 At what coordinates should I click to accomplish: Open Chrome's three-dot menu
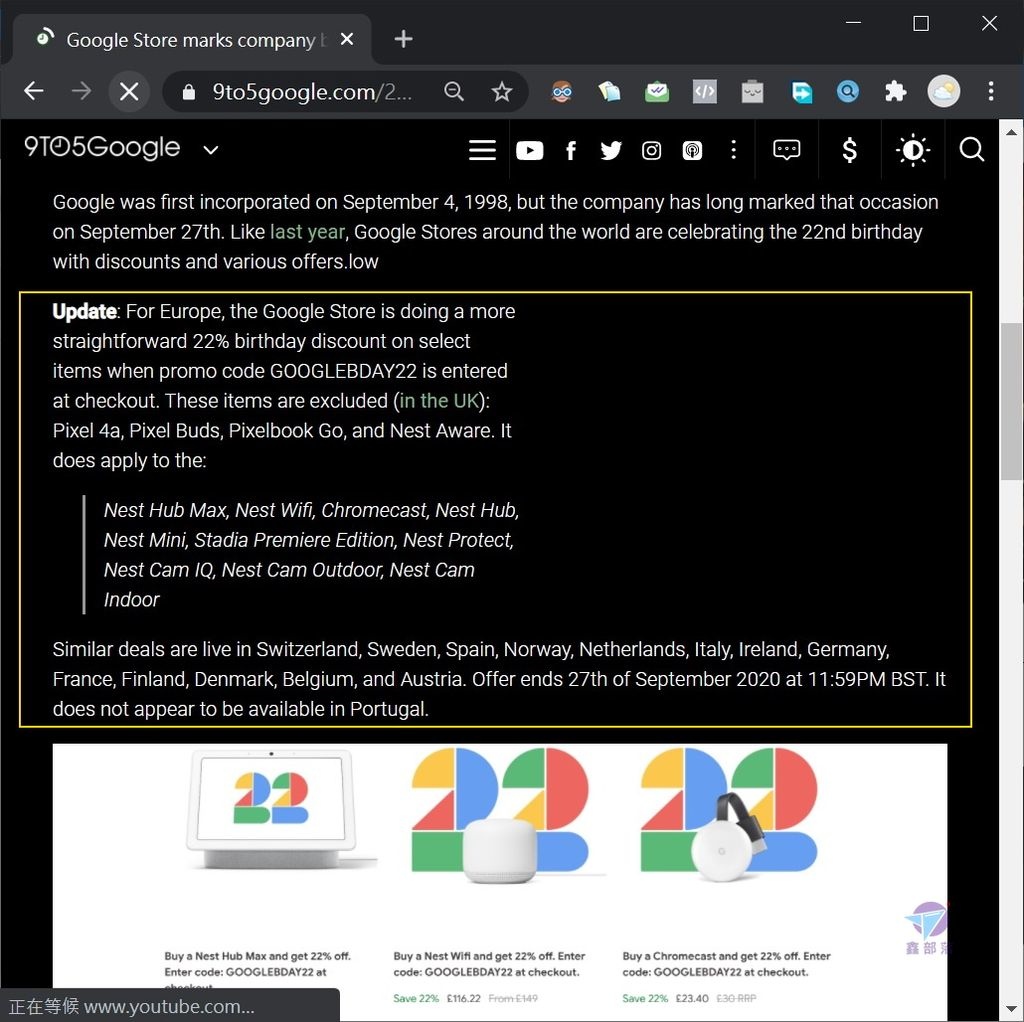[x=991, y=91]
